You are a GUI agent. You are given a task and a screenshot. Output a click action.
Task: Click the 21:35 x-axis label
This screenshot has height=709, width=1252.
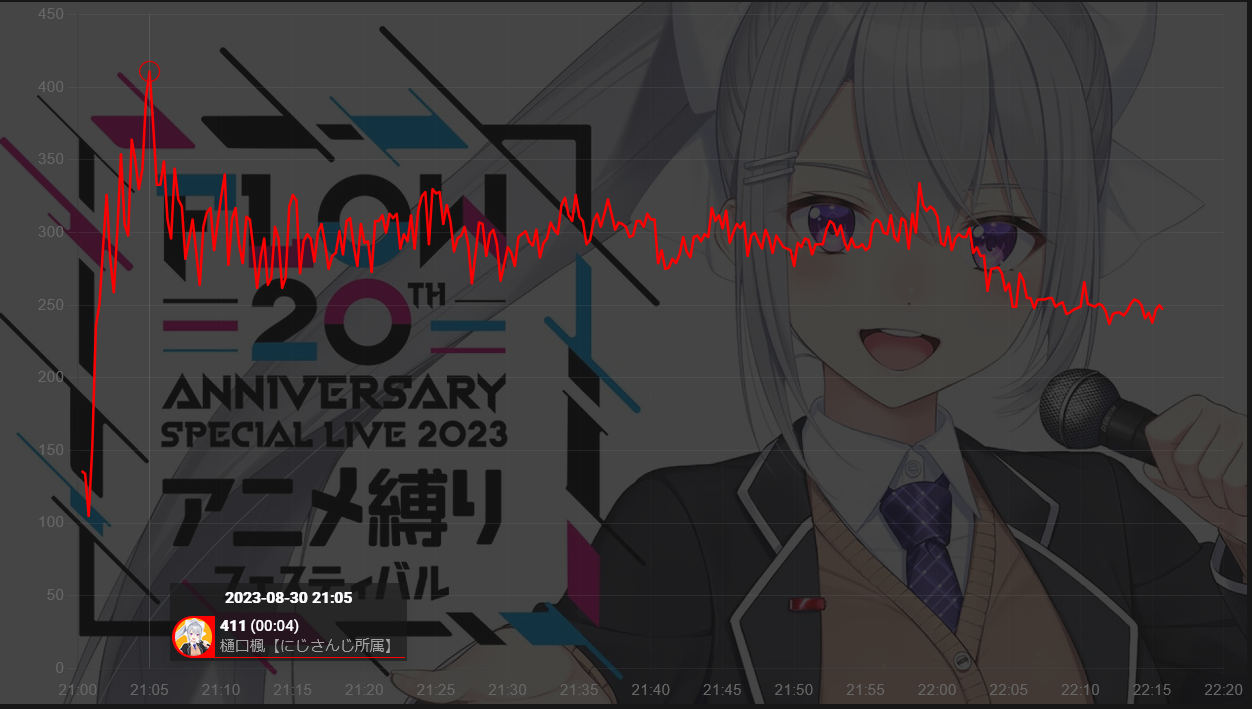tap(579, 690)
